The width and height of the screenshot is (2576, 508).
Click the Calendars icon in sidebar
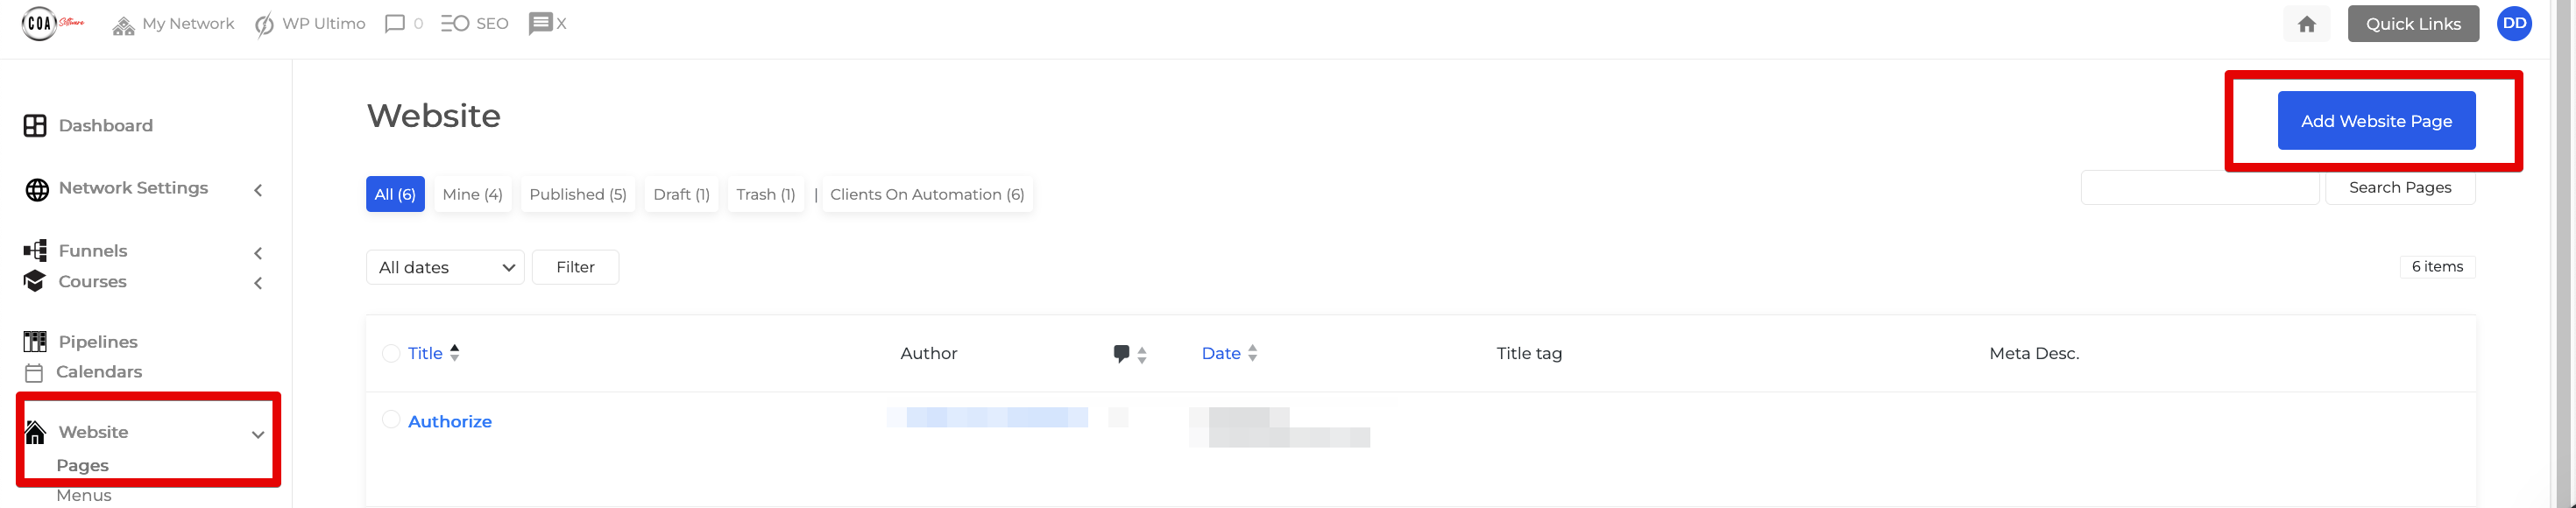34,373
